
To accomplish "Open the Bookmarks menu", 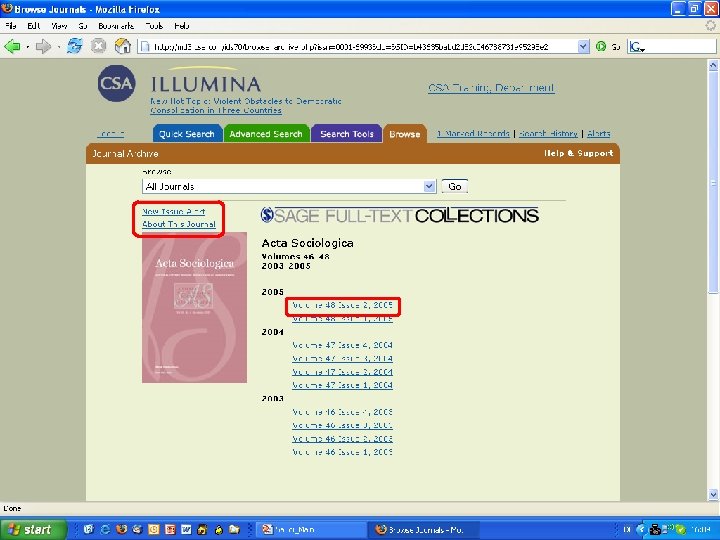I will click(x=116, y=26).
